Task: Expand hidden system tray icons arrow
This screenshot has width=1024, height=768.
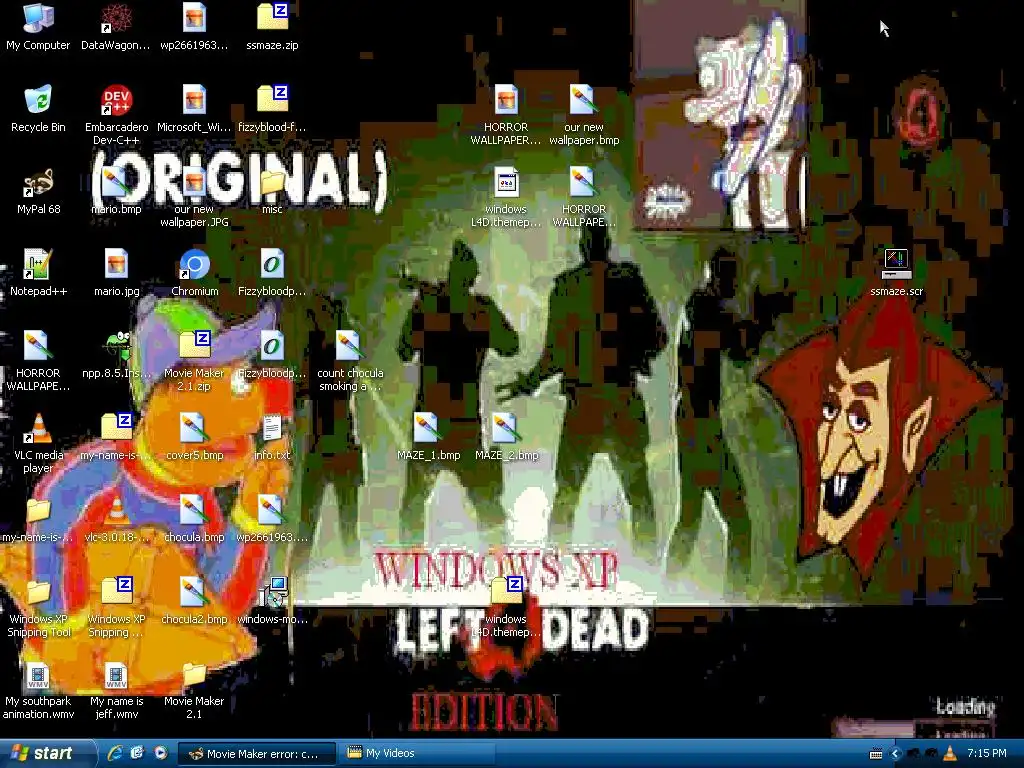Action: [x=895, y=754]
